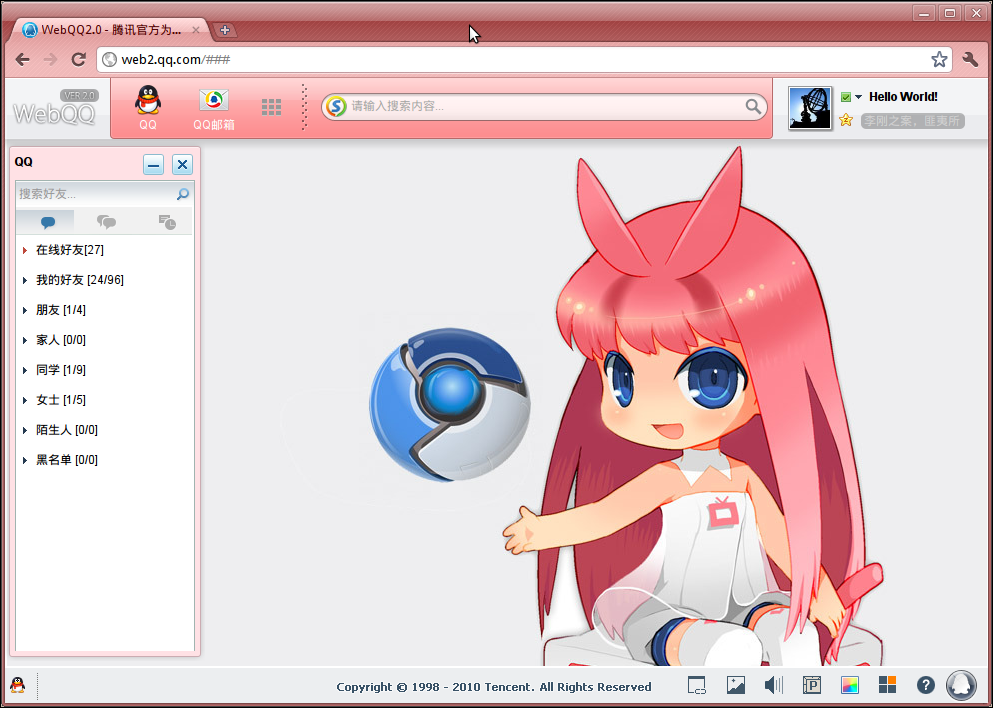Image resolution: width=993 pixels, height=708 pixels.
Task: Switch to the contacts chat-bubble tab
Action: pos(47,222)
